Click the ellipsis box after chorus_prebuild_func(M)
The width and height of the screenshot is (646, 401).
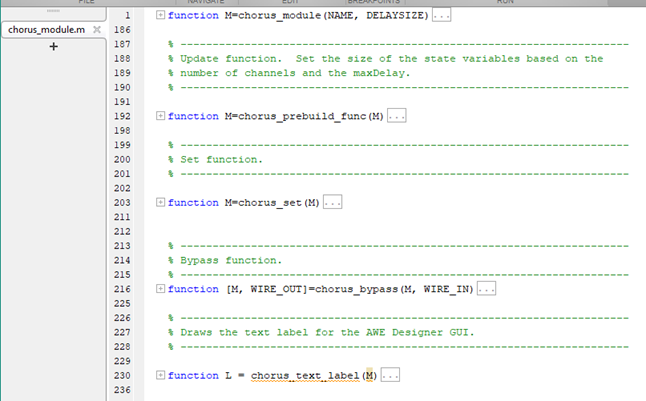pyautogui.click(x=397, y=116)
